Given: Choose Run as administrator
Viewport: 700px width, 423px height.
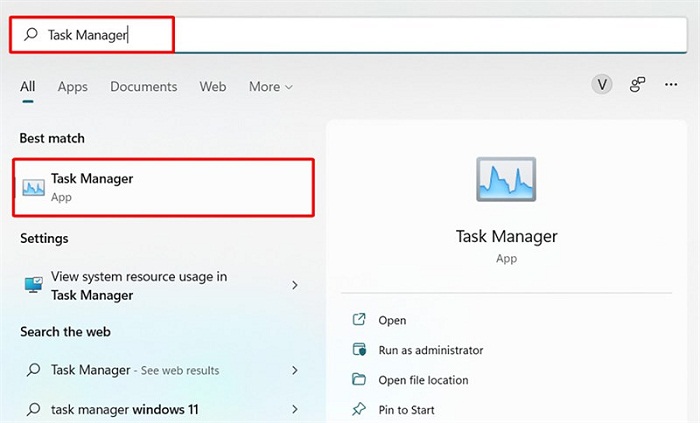Looking at the screenshot, I should tap(431, 350).
